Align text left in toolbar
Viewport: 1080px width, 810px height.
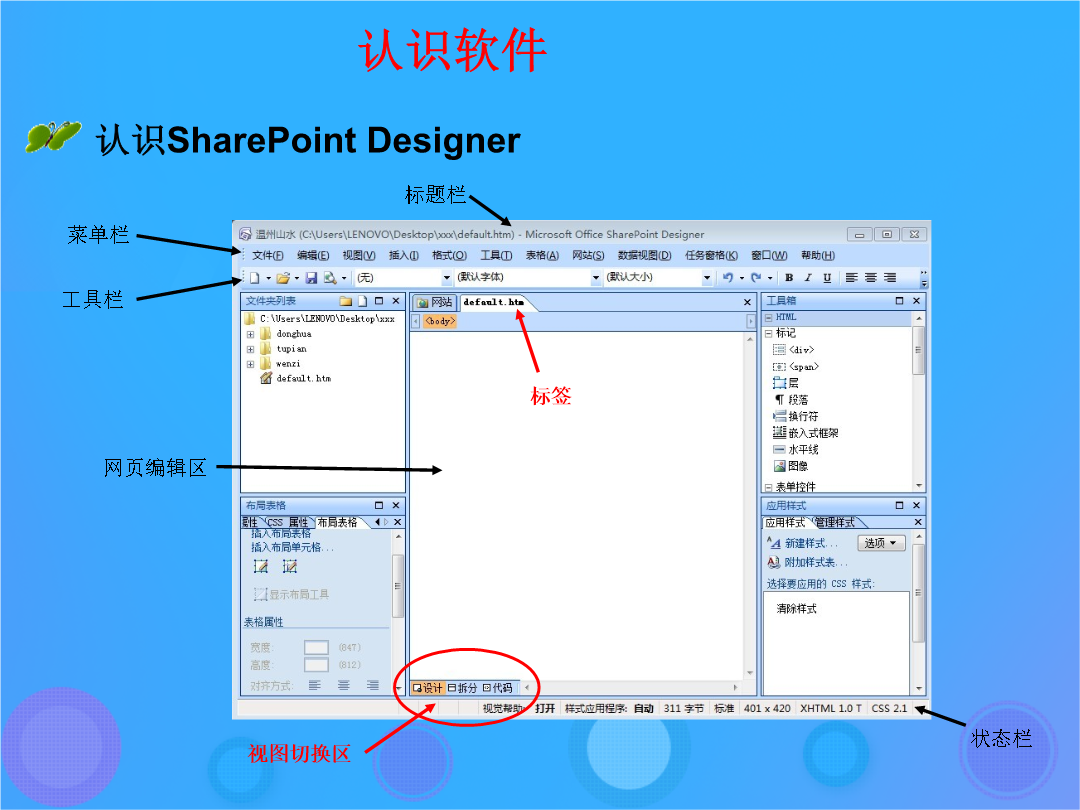(852, 278)
